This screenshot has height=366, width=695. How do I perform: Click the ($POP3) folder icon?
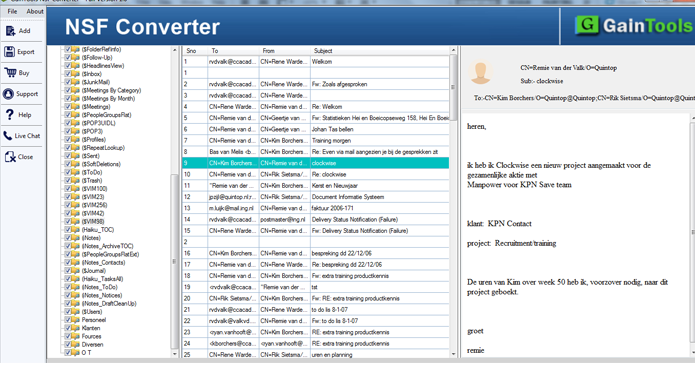76,131
